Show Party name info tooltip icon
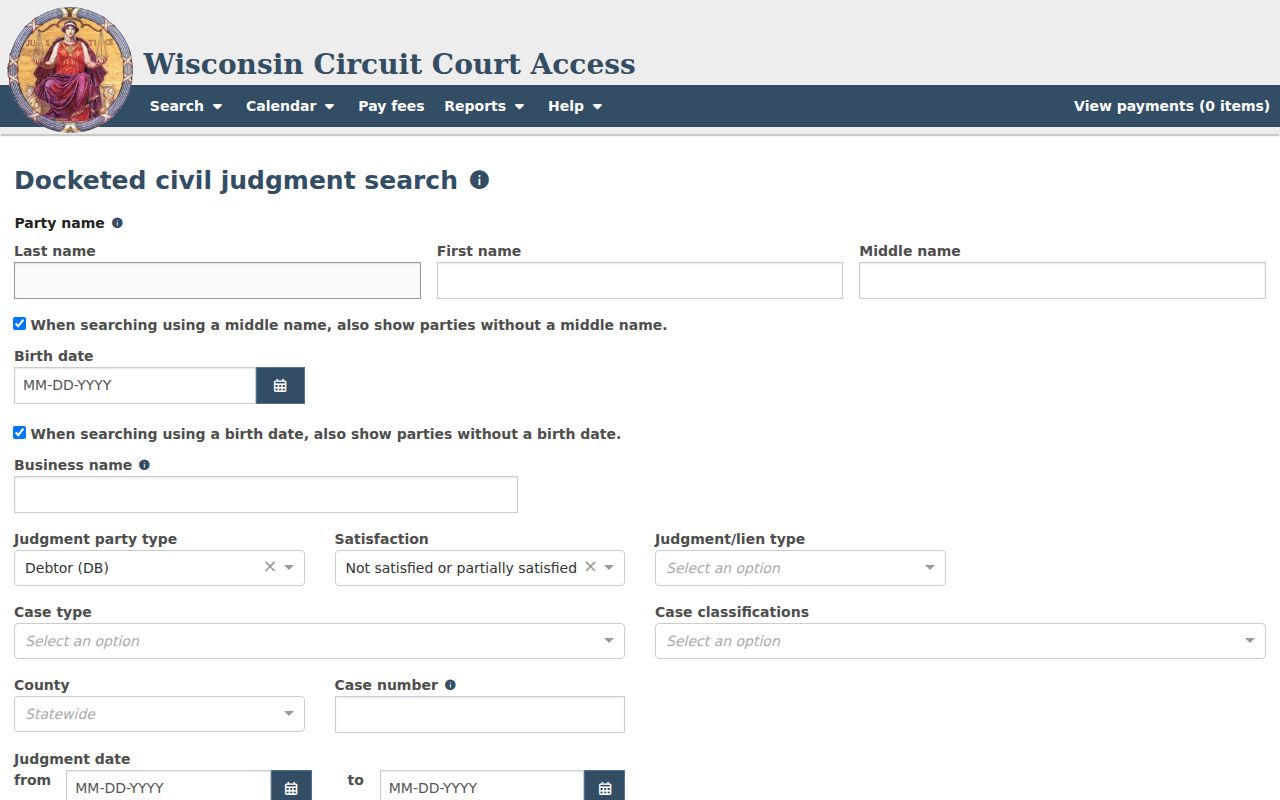This screenshot has height=800, width=1280. click(117, 223)
